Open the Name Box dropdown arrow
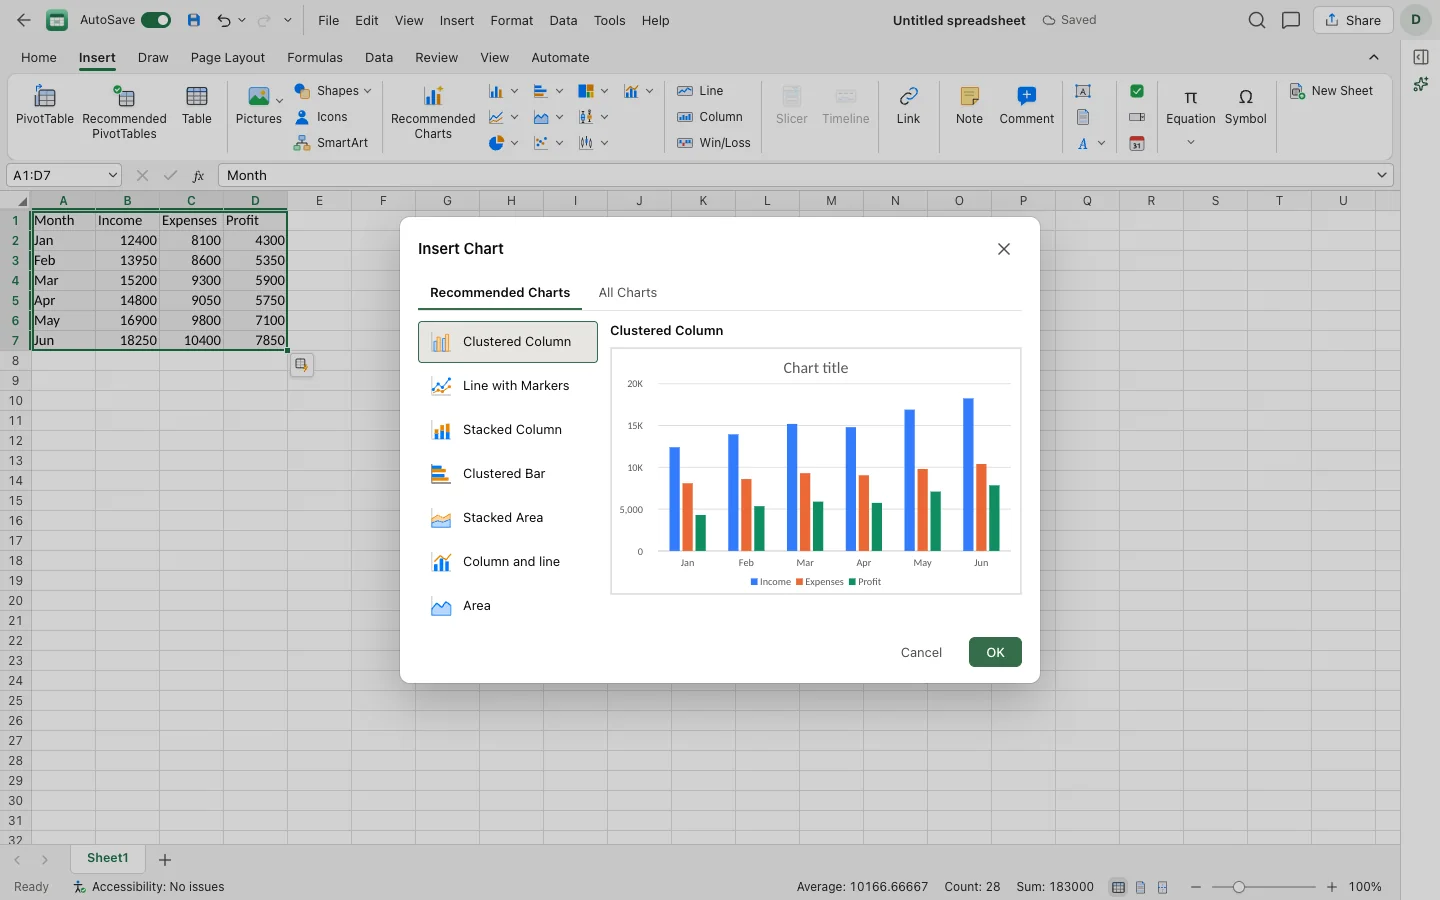1440x900 pixels. [x=112, y=175]
